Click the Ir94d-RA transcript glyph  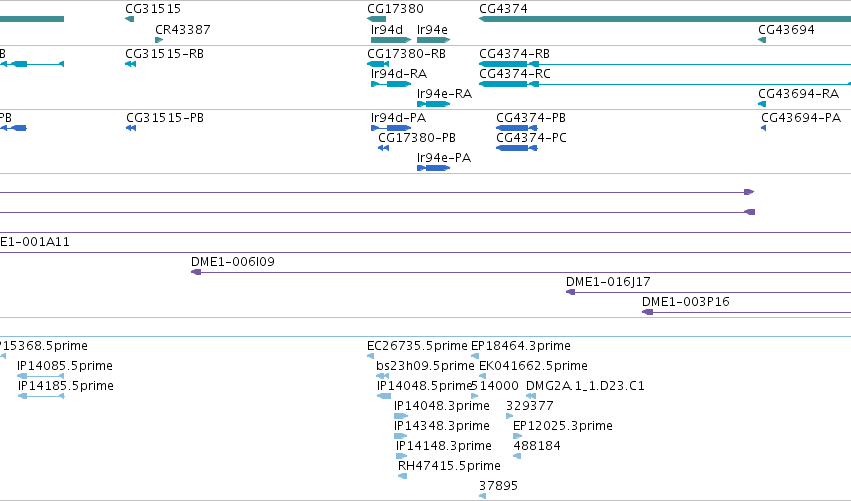[x=391, y=84]
